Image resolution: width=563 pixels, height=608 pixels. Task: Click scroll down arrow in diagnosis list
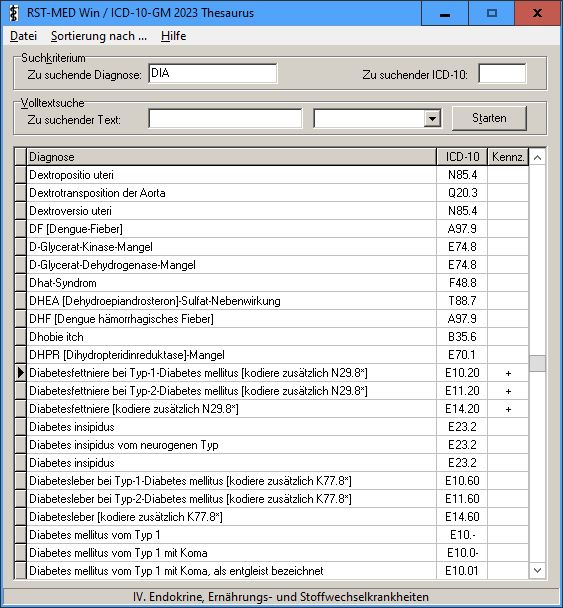[x=537, y=570]
